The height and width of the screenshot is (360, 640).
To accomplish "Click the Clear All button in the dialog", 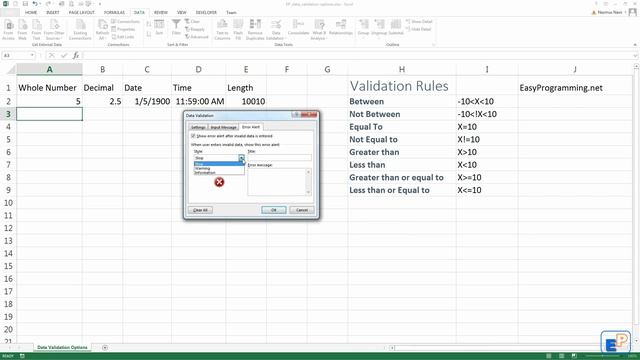I will (200, 210).
